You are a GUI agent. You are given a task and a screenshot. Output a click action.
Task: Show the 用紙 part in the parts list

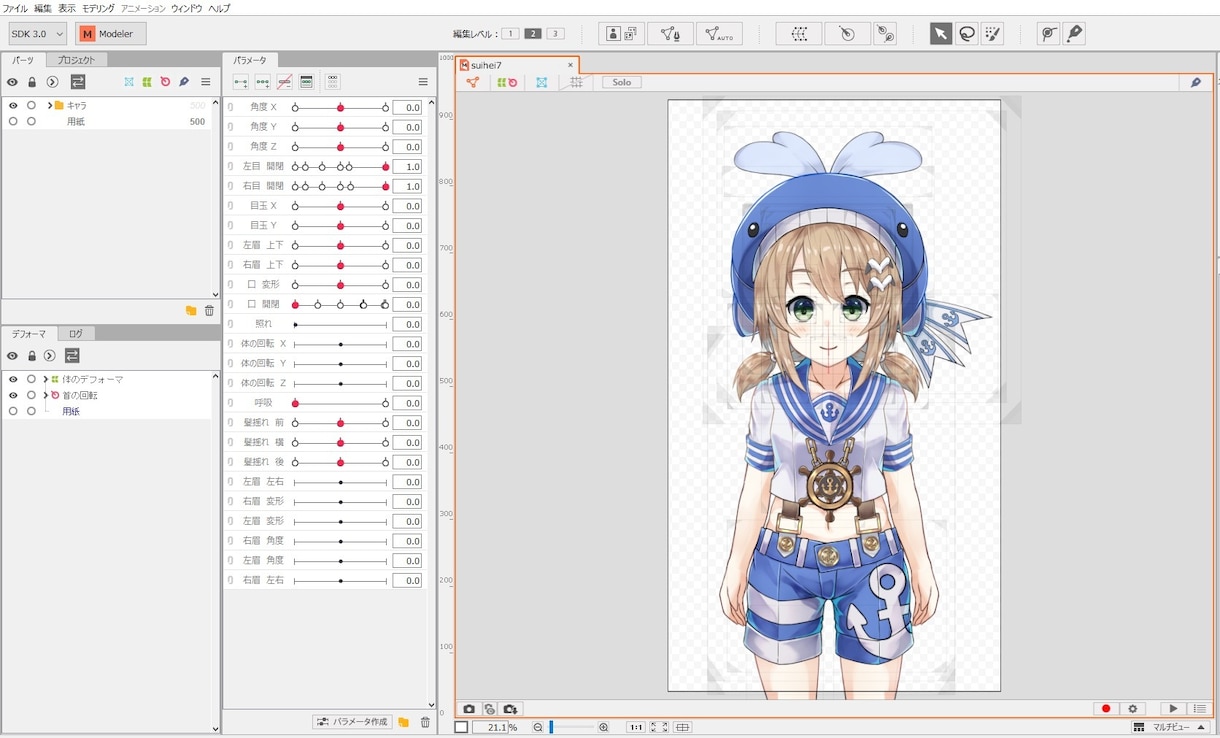[x=13, y=121]
